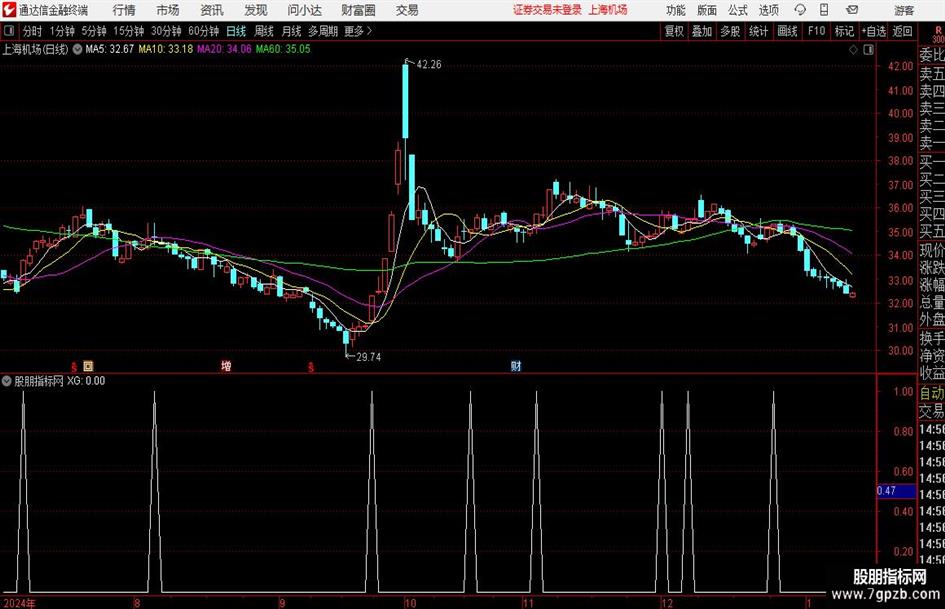Switch to the 1分钟 period tab
The height and width of the screenshot is (609, 945).
62,31
